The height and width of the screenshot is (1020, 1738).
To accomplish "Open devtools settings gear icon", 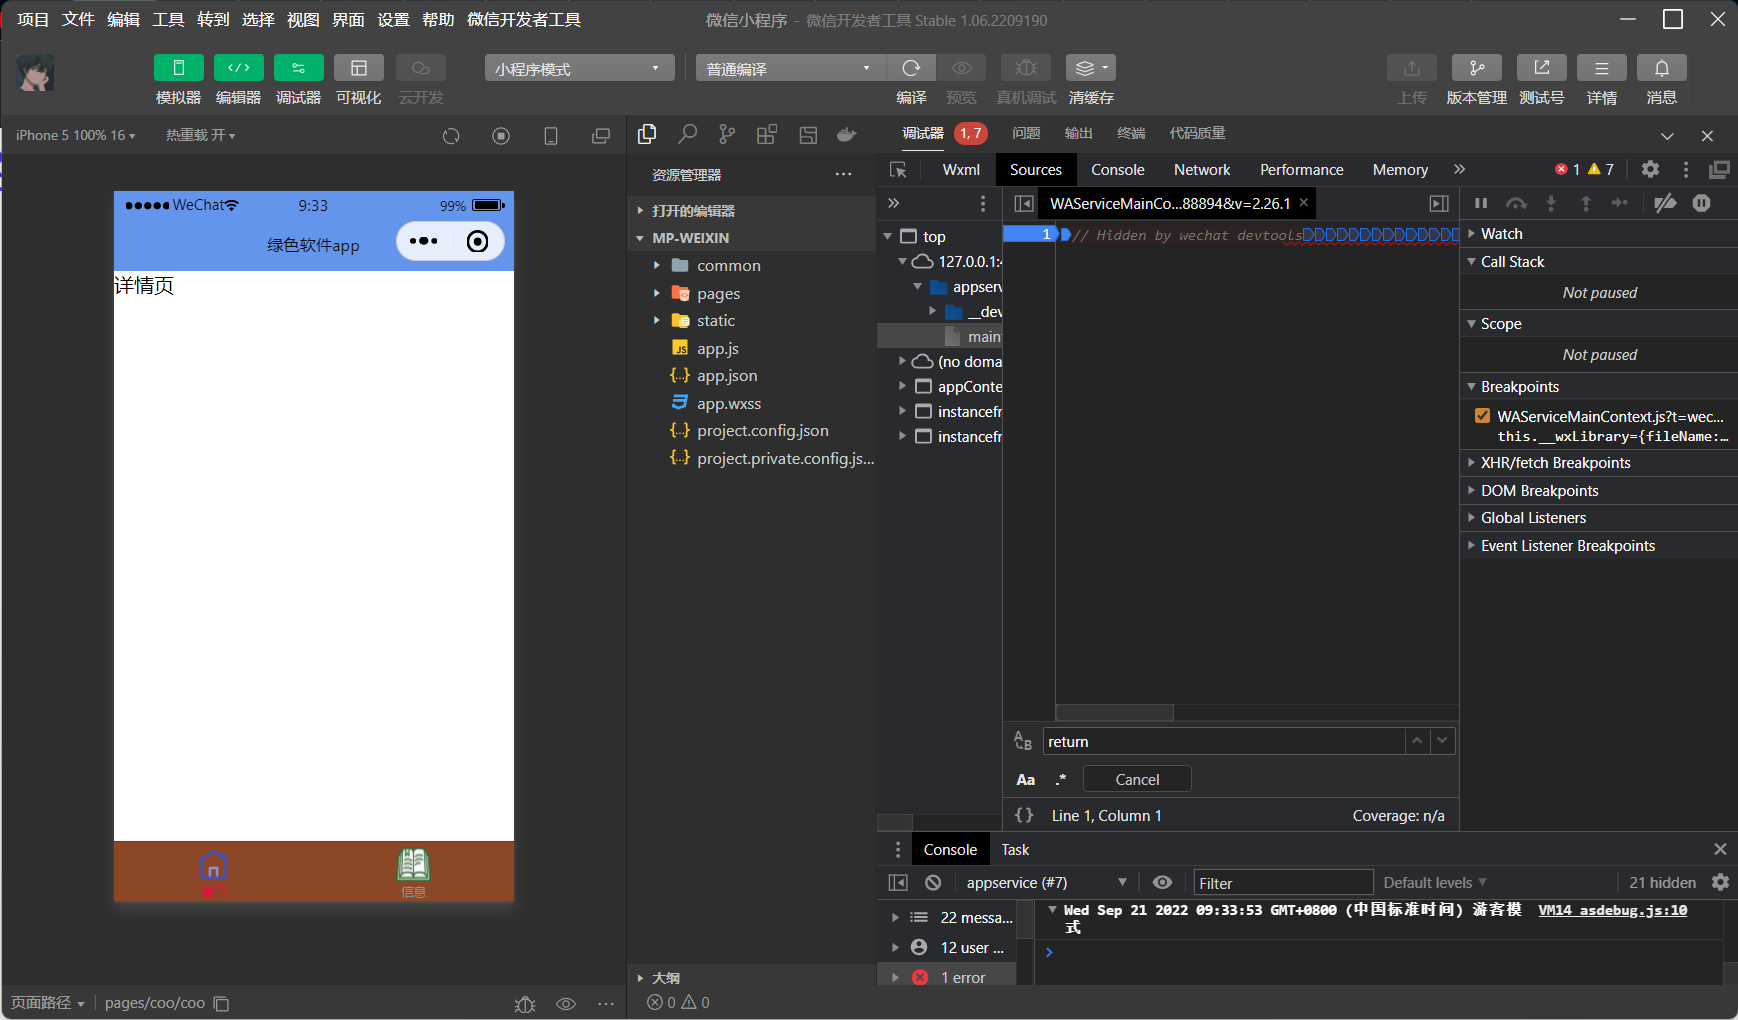I will (1650, 169).
